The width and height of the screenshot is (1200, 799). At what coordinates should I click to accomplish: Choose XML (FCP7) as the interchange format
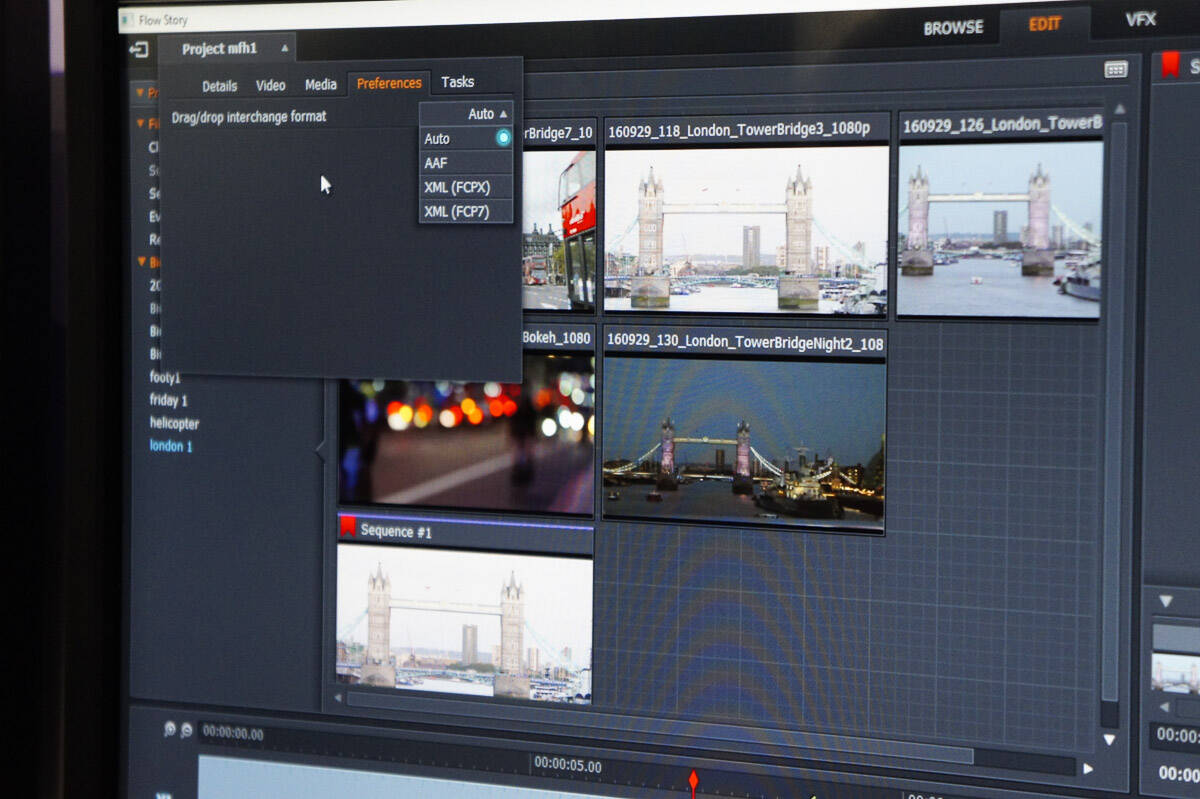click(466, 211)
